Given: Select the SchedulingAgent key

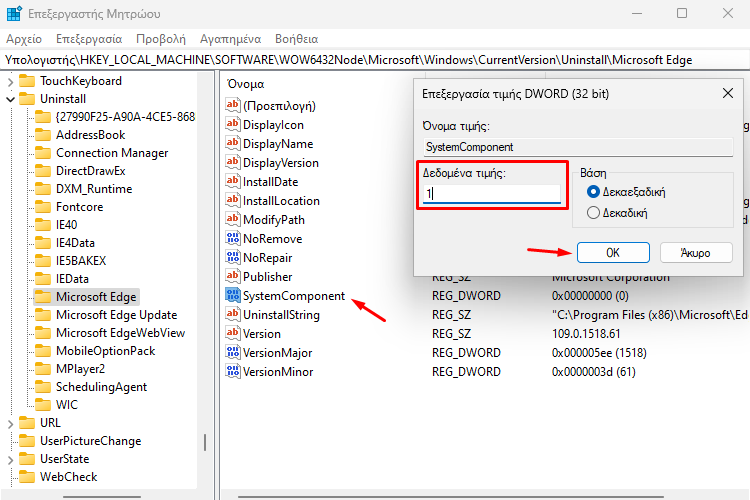Looking at the screenshot, I should pyautogui.click(x=101, y=387).
